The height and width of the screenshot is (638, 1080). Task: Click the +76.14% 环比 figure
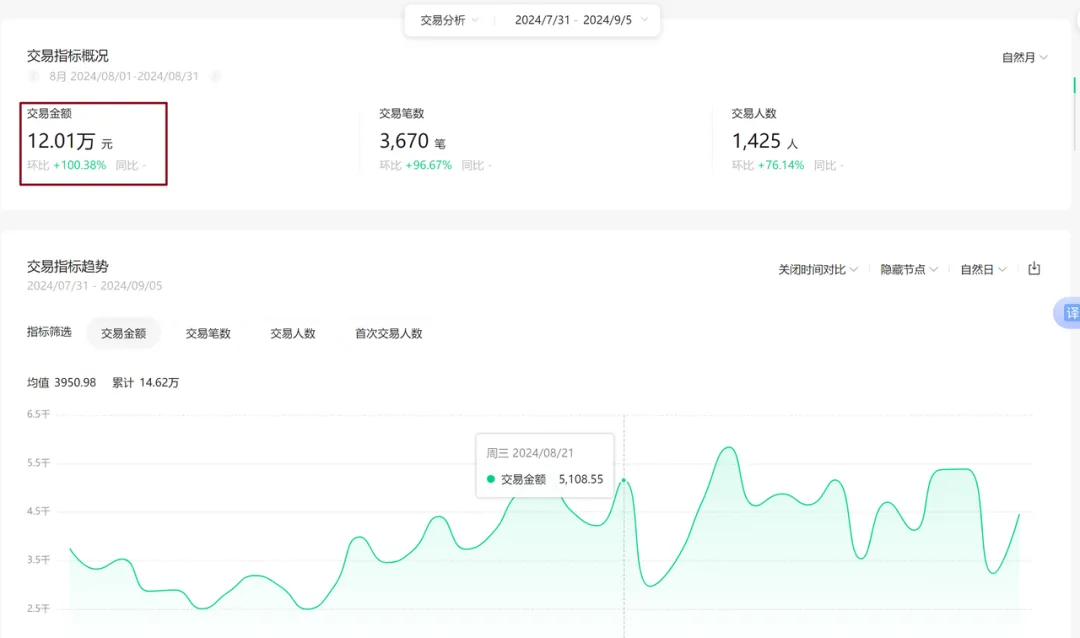pyautogui.click(x=781, y=165)
